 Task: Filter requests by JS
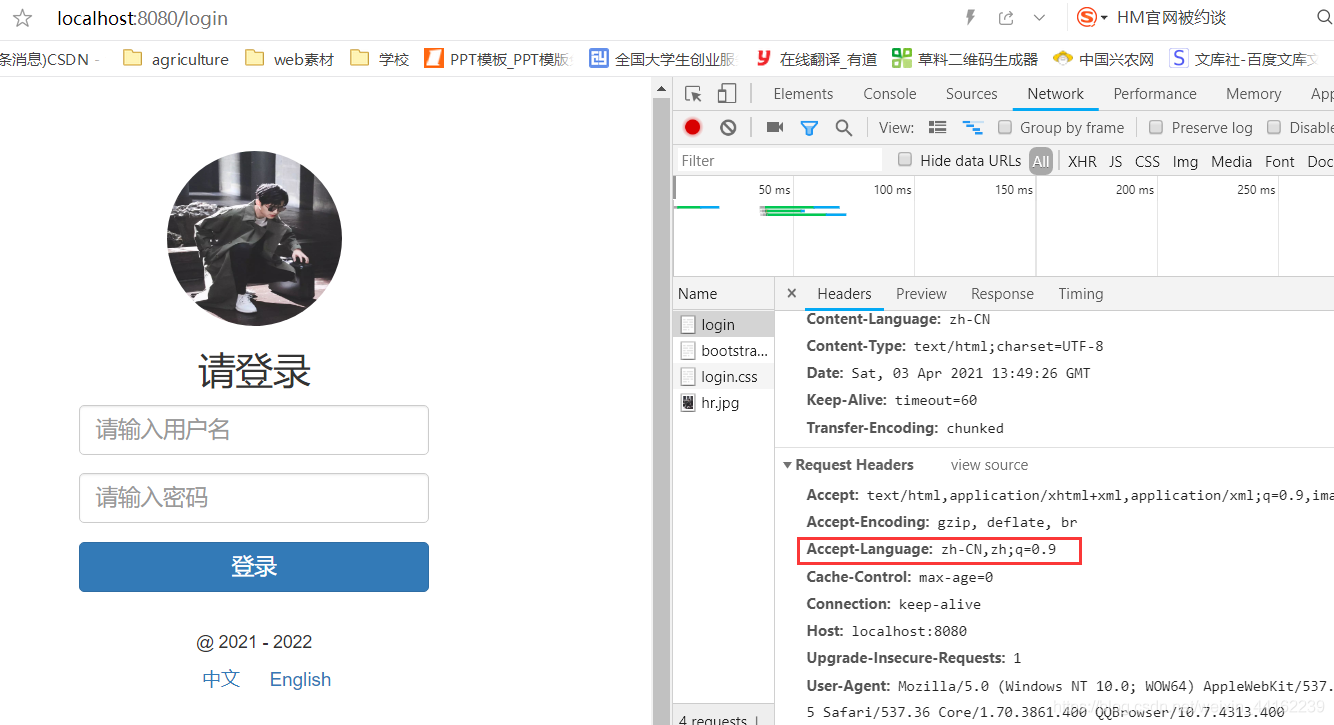pyautogui.click(x=1116, y=161)
